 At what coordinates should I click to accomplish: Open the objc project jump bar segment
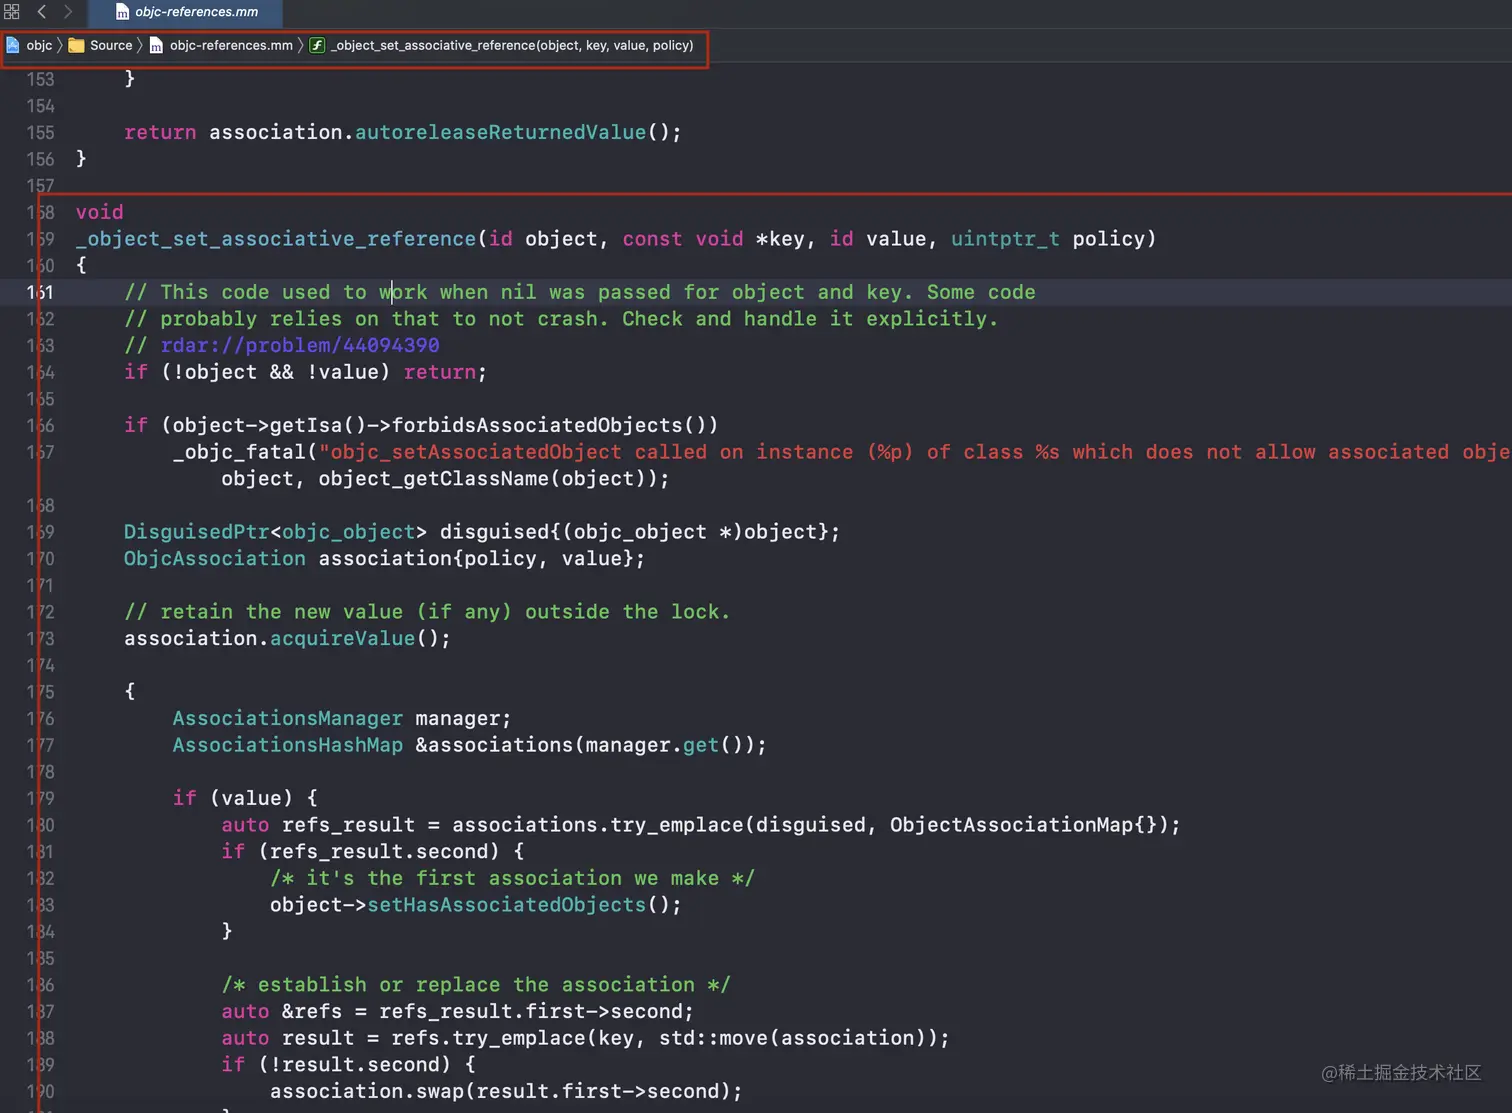[x=29, y=45]
